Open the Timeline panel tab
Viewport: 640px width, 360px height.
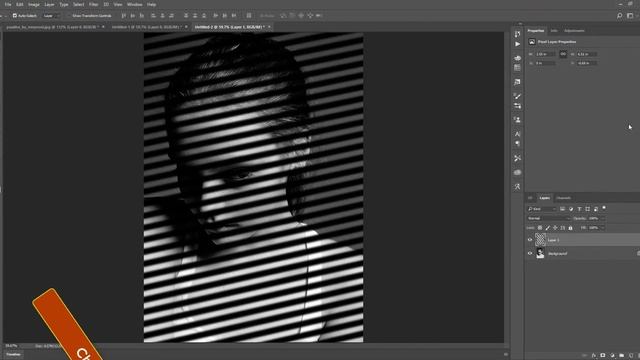click(x=13, y=355)
